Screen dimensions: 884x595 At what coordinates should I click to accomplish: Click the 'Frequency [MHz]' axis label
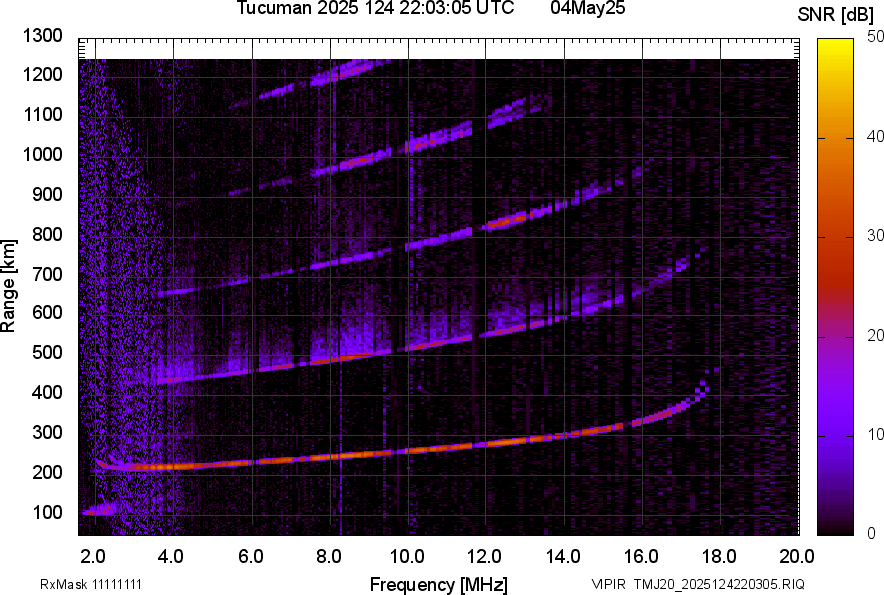439,584
